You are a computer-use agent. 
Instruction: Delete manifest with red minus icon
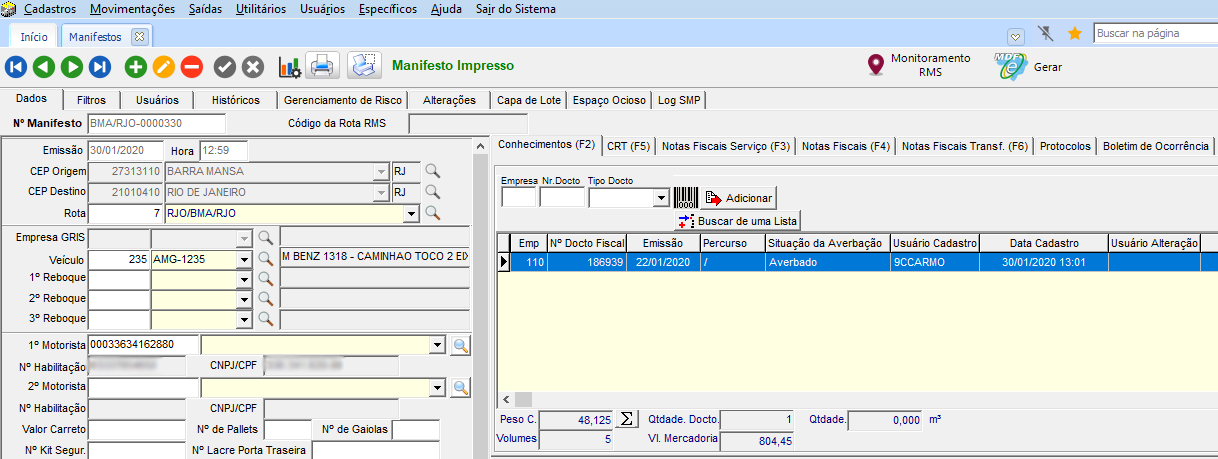pos(192,67)
